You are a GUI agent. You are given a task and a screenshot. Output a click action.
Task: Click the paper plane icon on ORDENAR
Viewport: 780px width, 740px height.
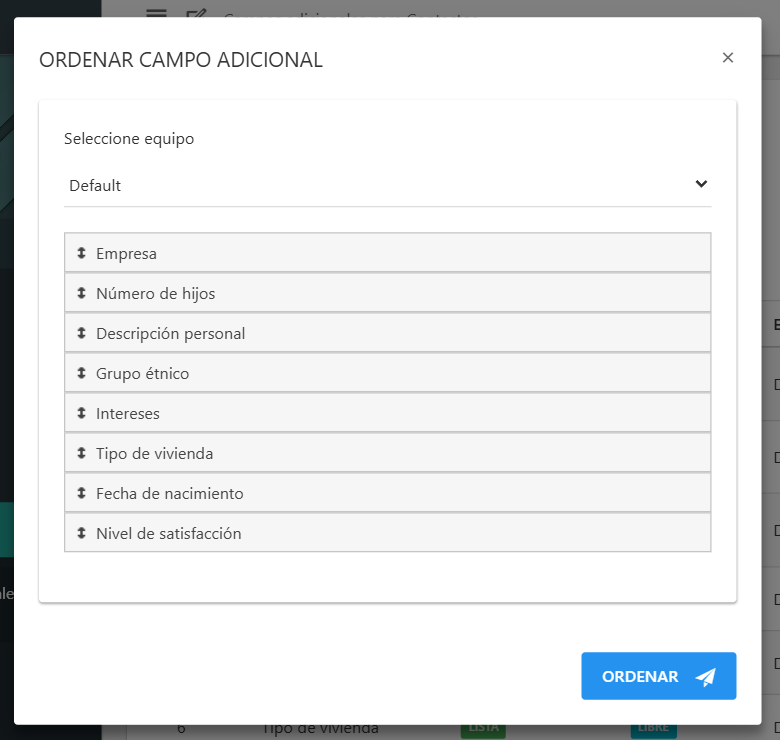pyautogui.click(x=705, y=677)
